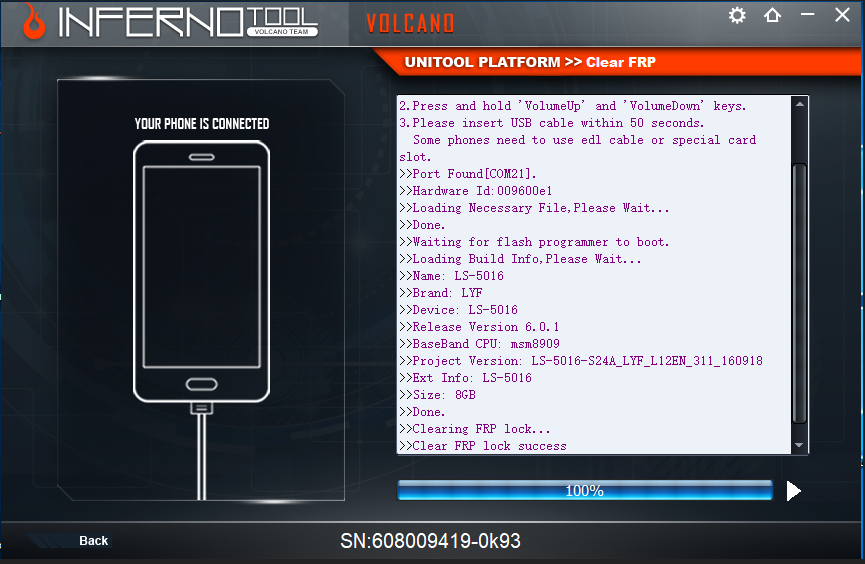Click the UNITOOL PLATFORM >> Clear FRP banner
Viewport: 865px width, 564px height.
pyautogui.click(x=530, y=62)
